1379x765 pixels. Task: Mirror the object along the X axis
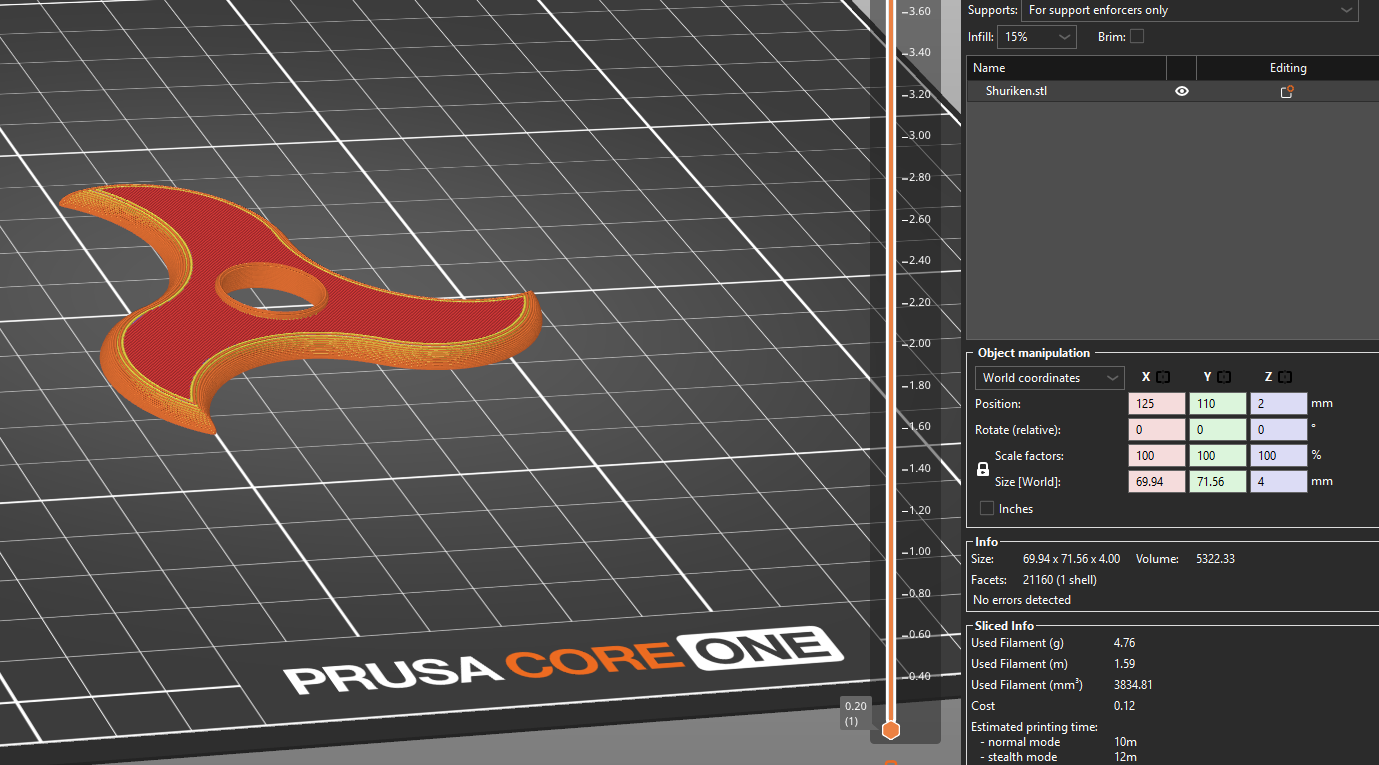[1163, 377]
